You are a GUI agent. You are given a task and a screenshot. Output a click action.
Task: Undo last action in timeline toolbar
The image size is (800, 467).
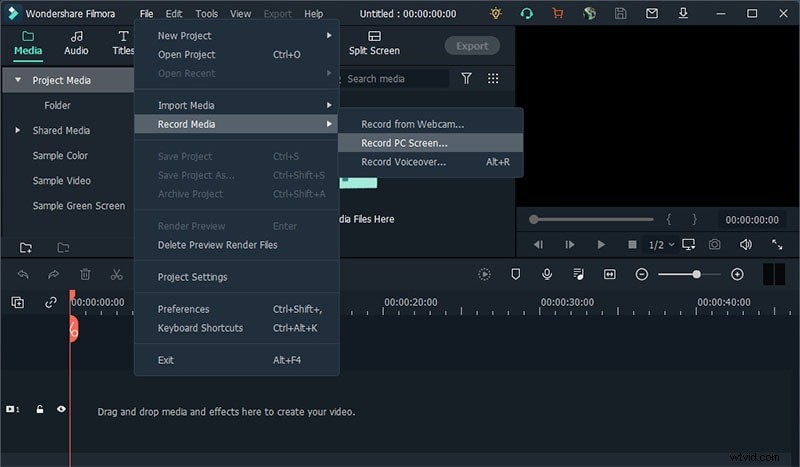pos(23,275)
